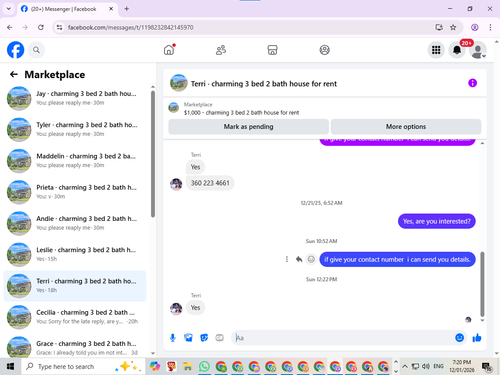Open the tab search dropdown arrow

(9, 9)
